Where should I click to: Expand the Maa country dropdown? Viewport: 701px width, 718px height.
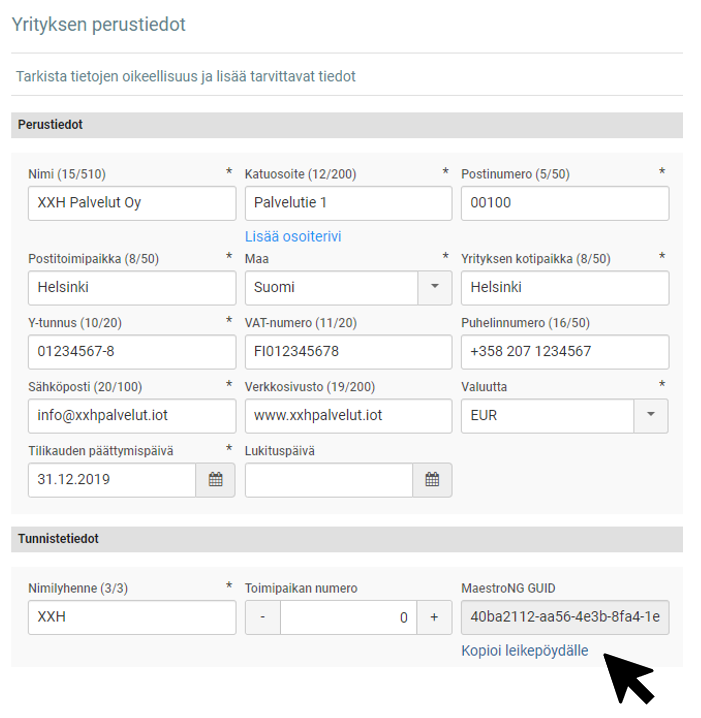[434, 288]
